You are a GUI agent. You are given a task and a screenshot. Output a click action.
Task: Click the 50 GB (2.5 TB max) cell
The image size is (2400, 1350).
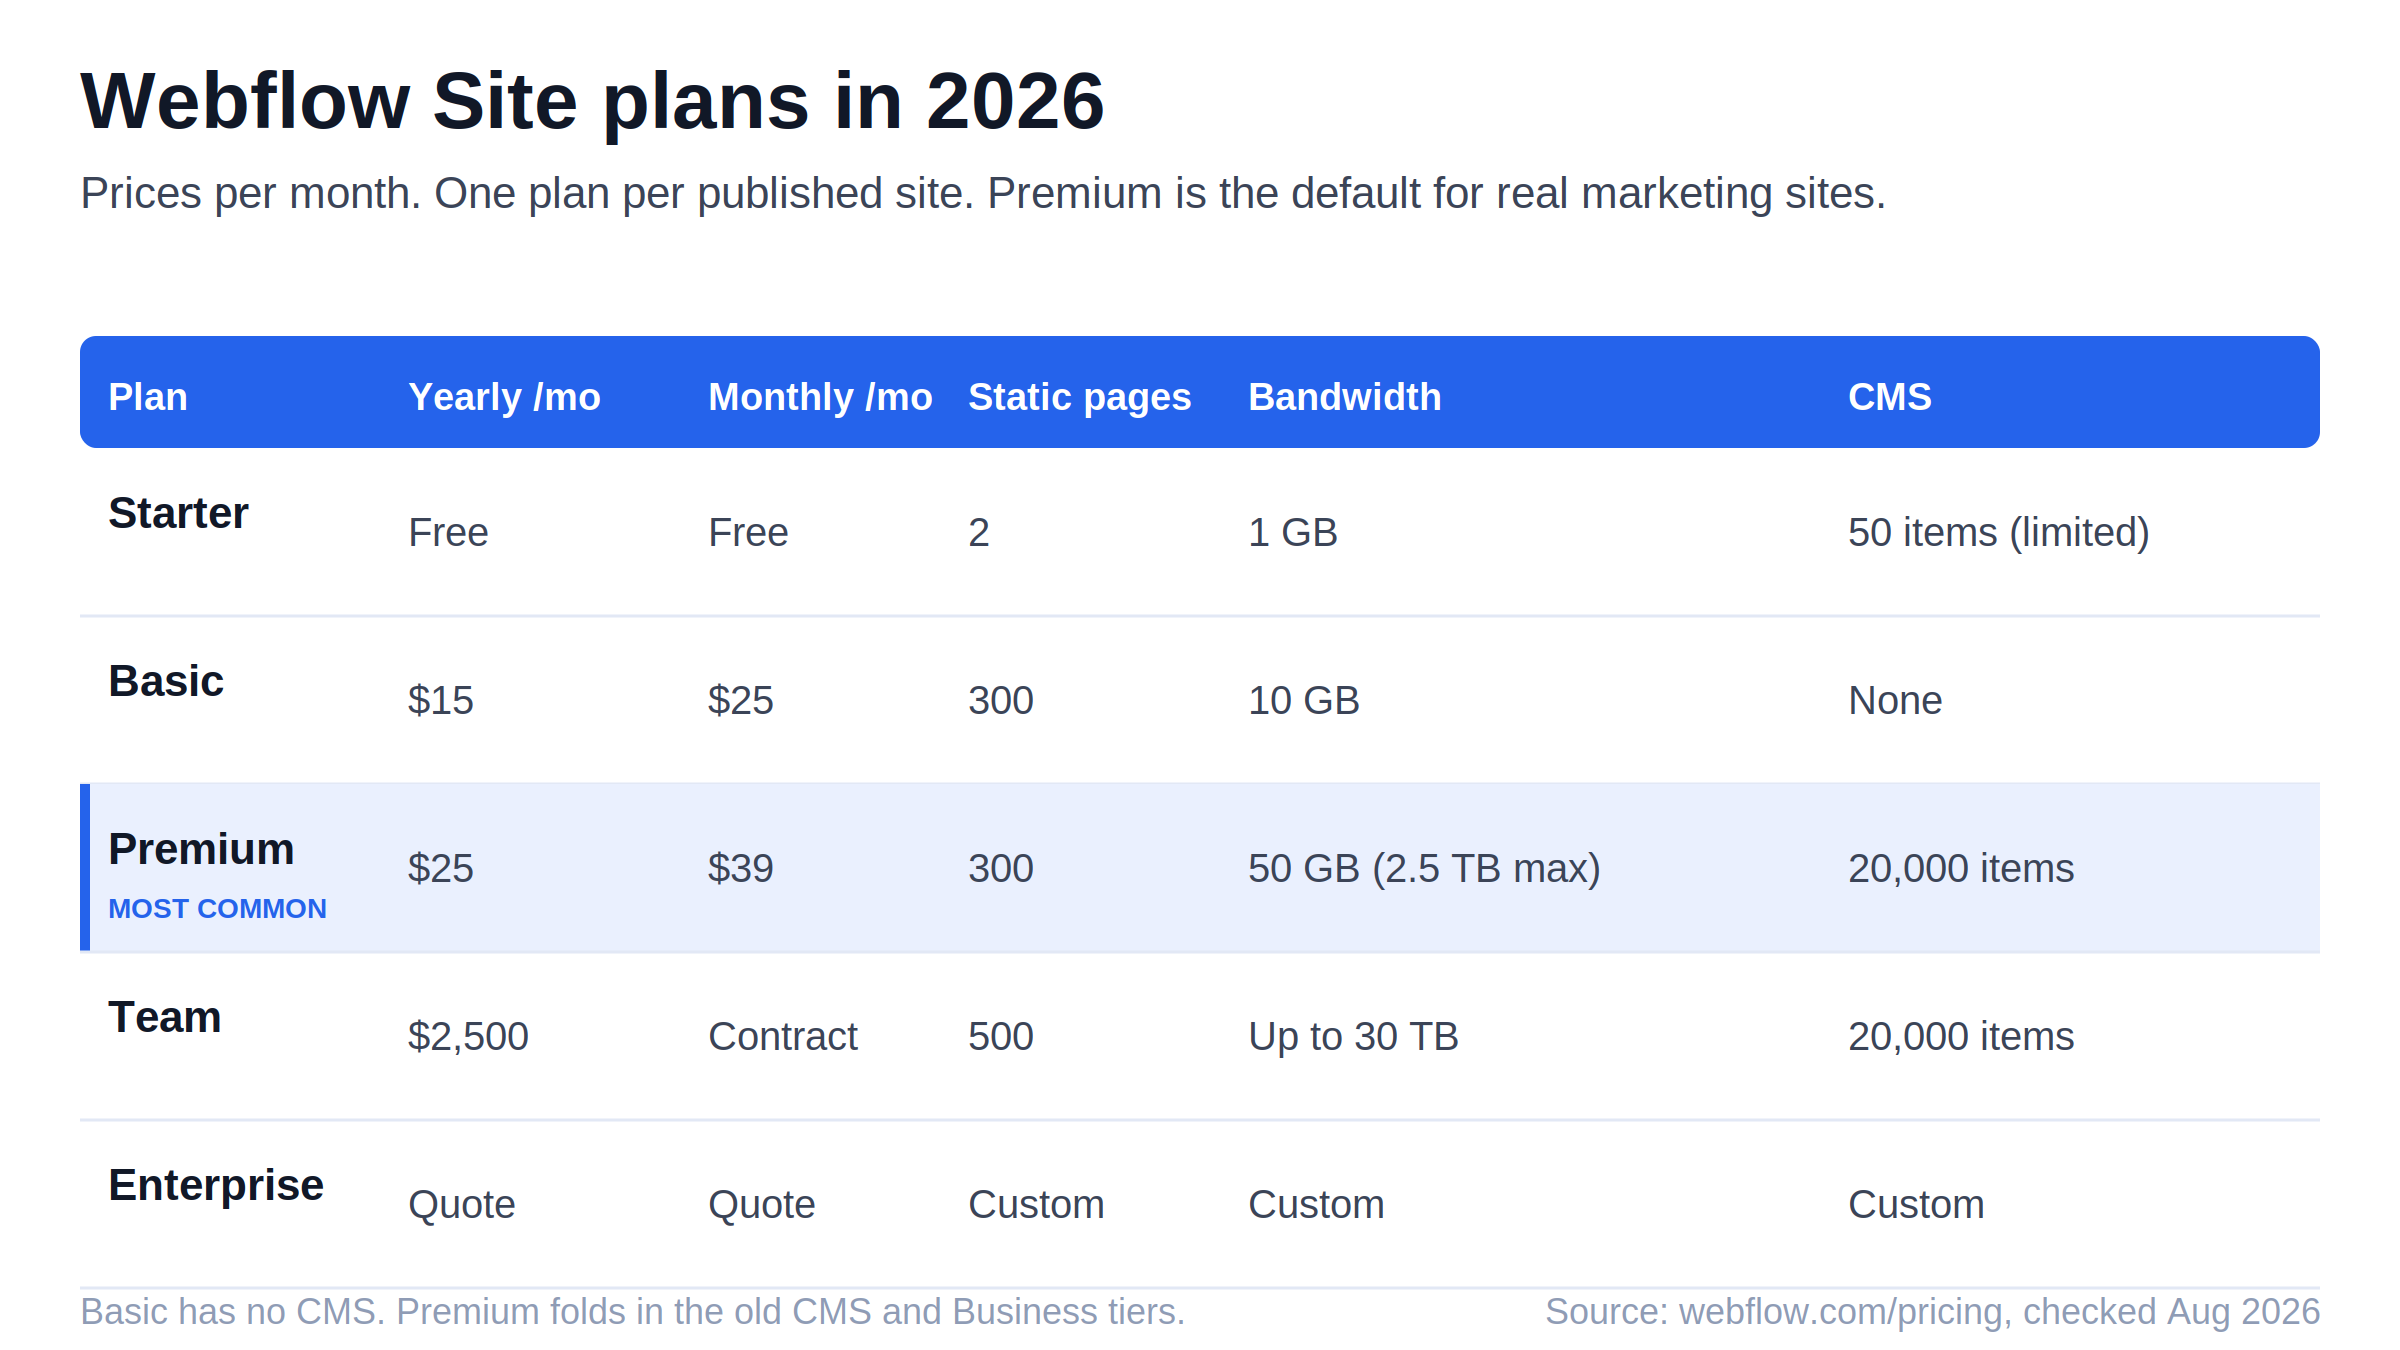coord(1424,868)
